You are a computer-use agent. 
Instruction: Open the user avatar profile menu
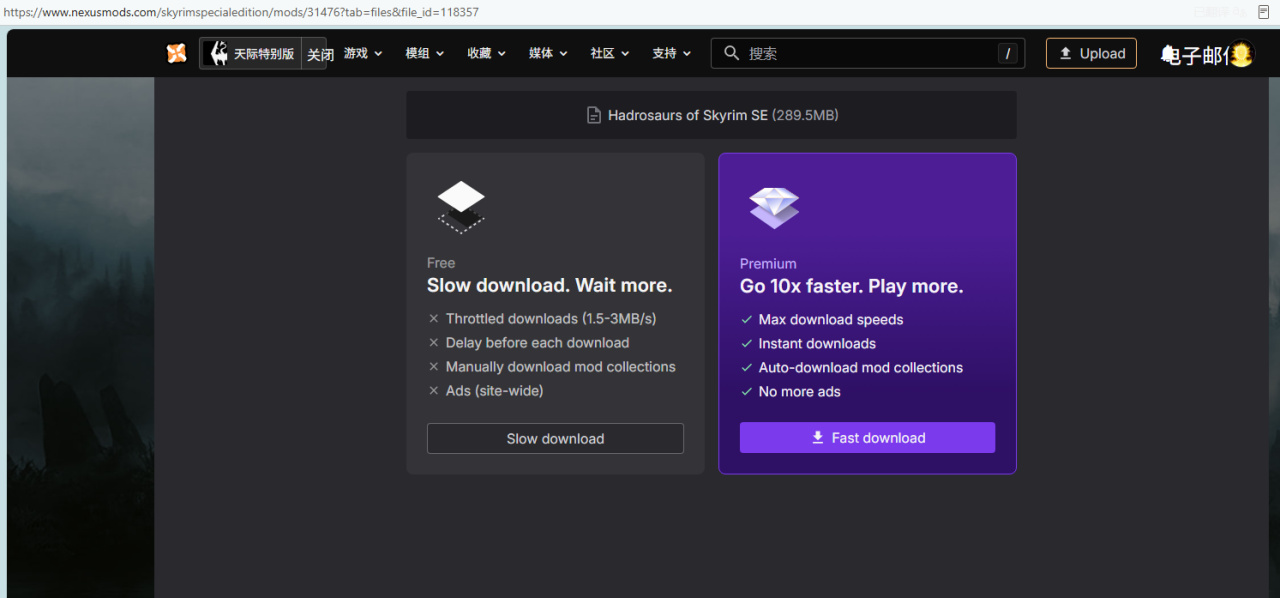[x=1241, y=54]
